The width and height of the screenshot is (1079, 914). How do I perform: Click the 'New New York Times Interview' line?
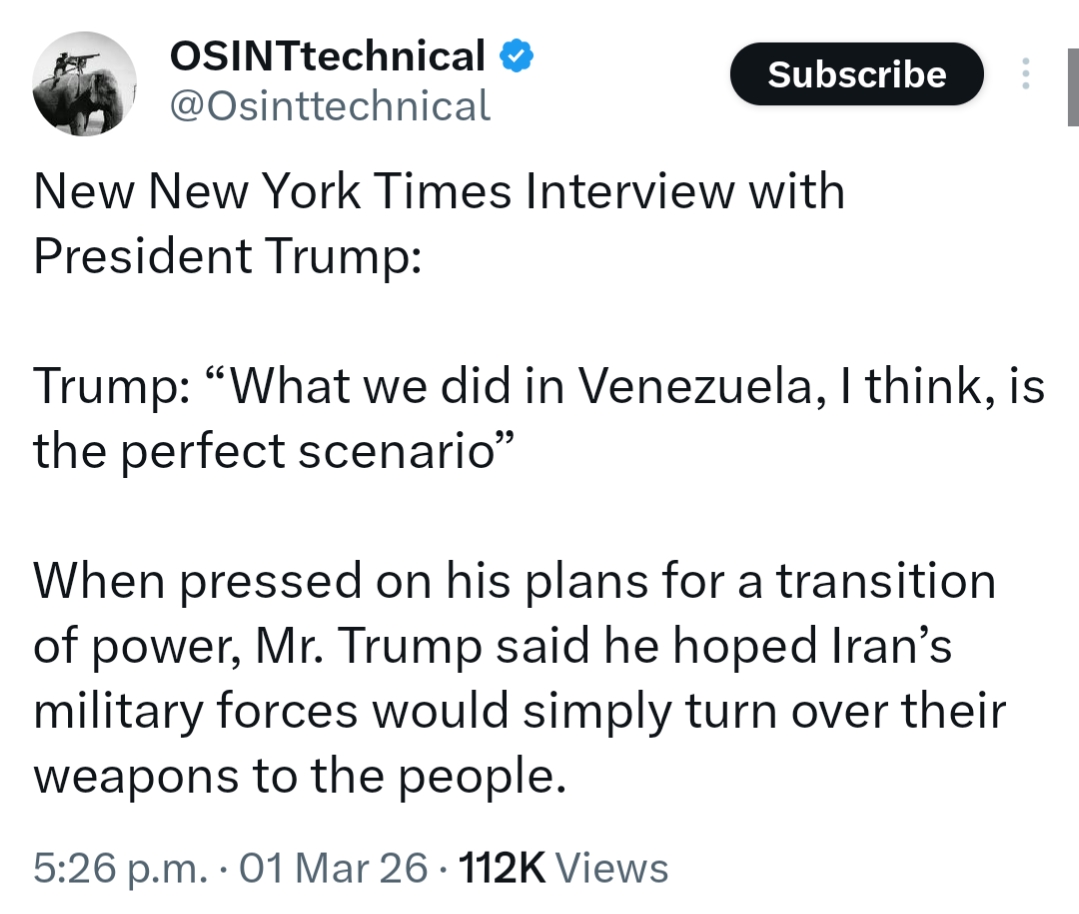tap(439, 192)
